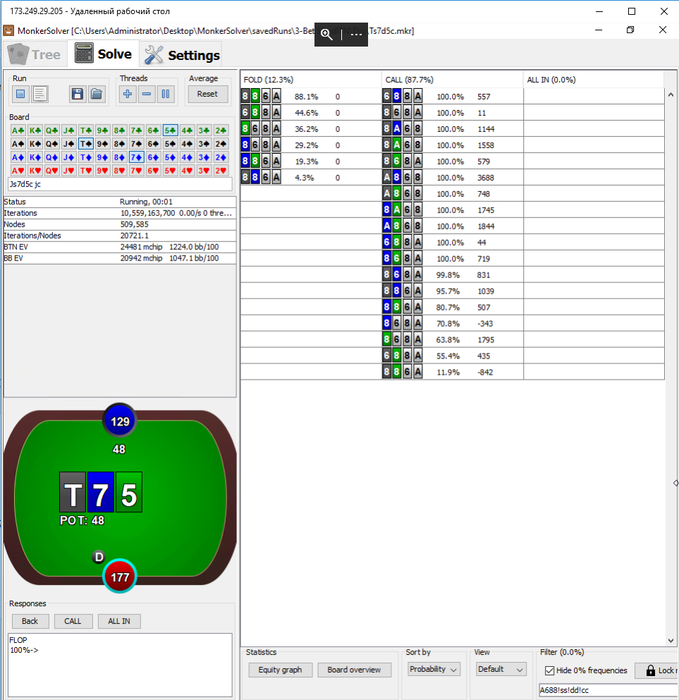This screenshot has width=679, height=700.
Task: Uncheck Hide 0% frequencies checkbox
Action: coord(550,671)
